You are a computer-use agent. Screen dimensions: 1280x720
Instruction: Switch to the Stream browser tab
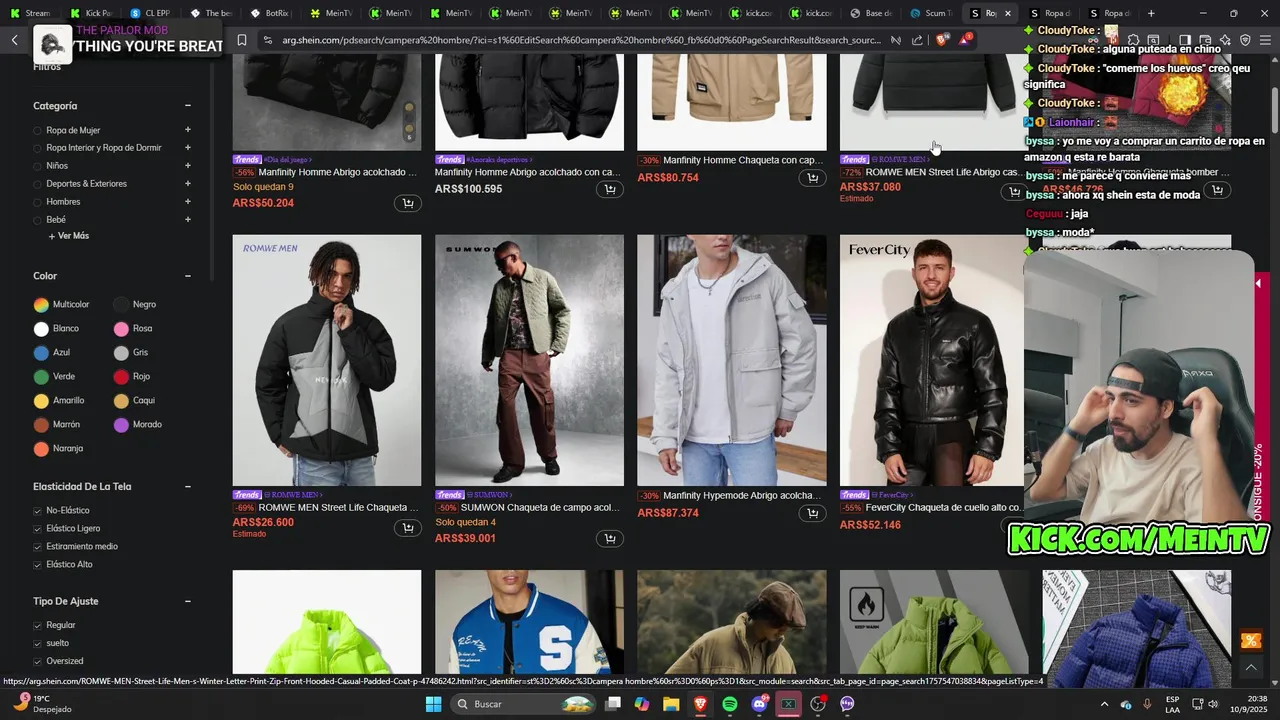click(30, 13)
